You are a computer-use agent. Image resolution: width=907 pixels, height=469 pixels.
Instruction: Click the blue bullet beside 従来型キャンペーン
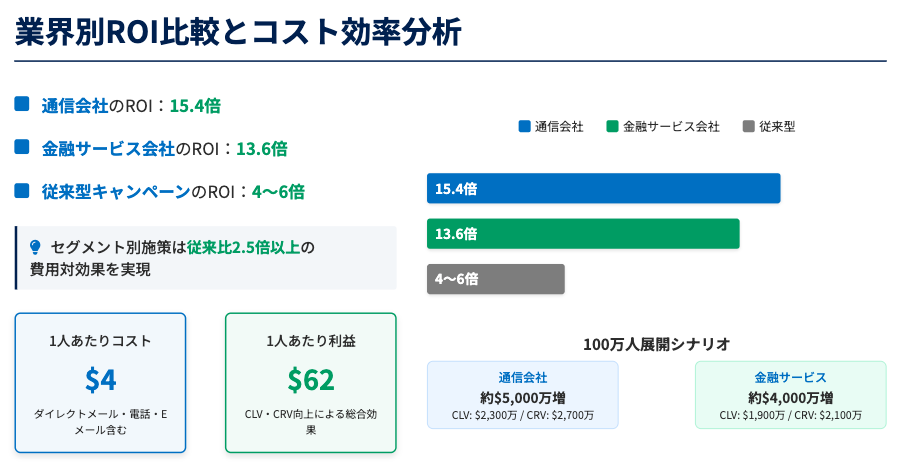[22, 190]
